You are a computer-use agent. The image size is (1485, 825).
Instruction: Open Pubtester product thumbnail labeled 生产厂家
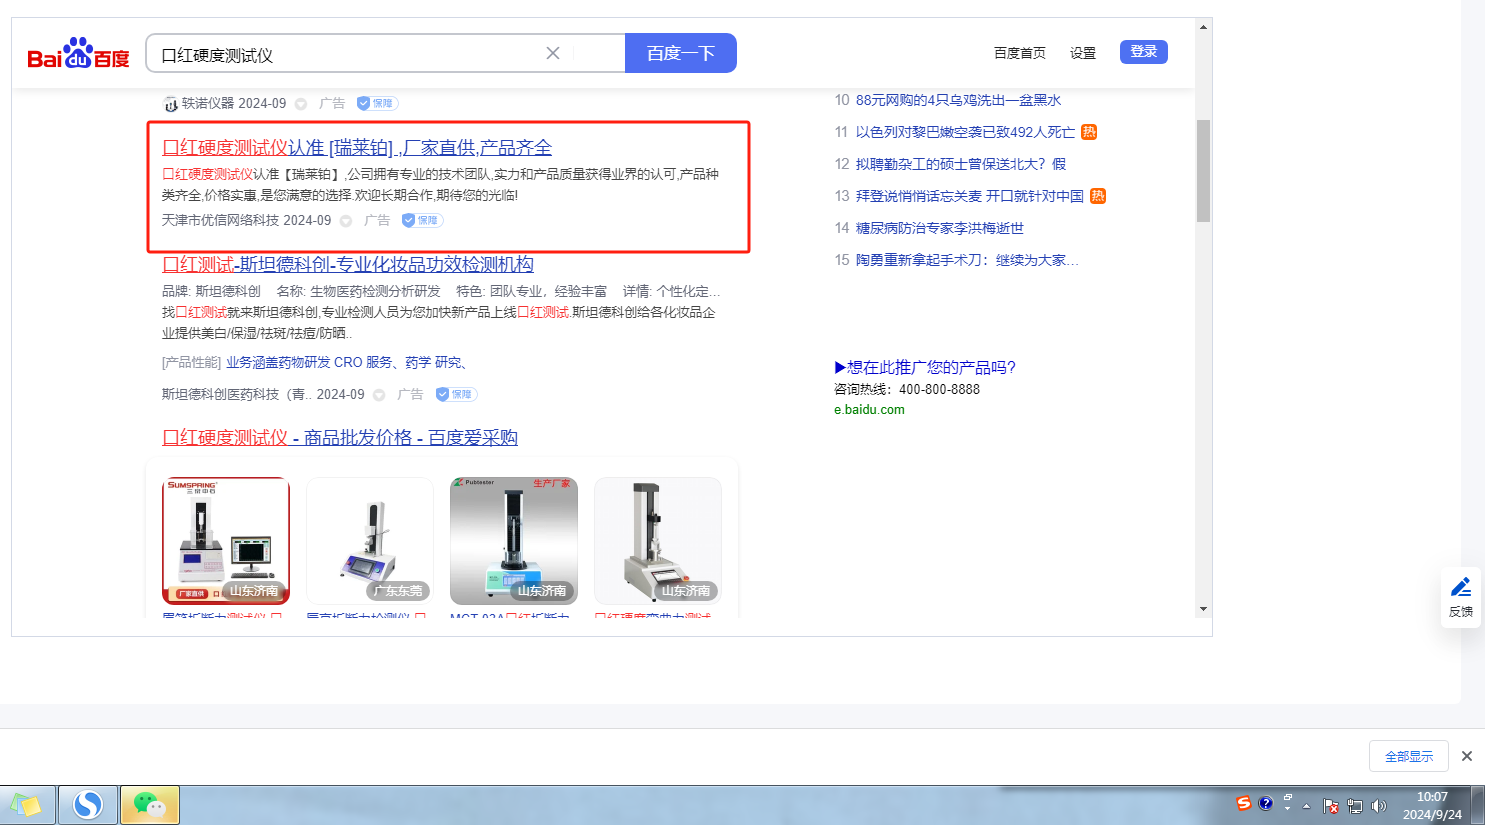[x=514, y=541]
